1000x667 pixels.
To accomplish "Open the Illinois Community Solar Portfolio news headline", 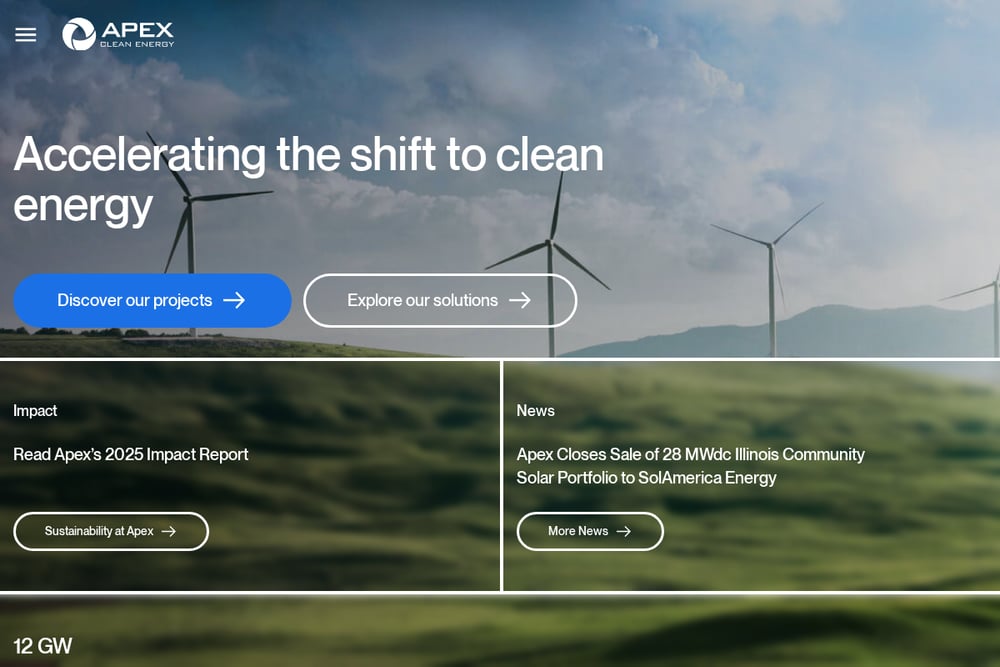I will [x=691, y=466].
